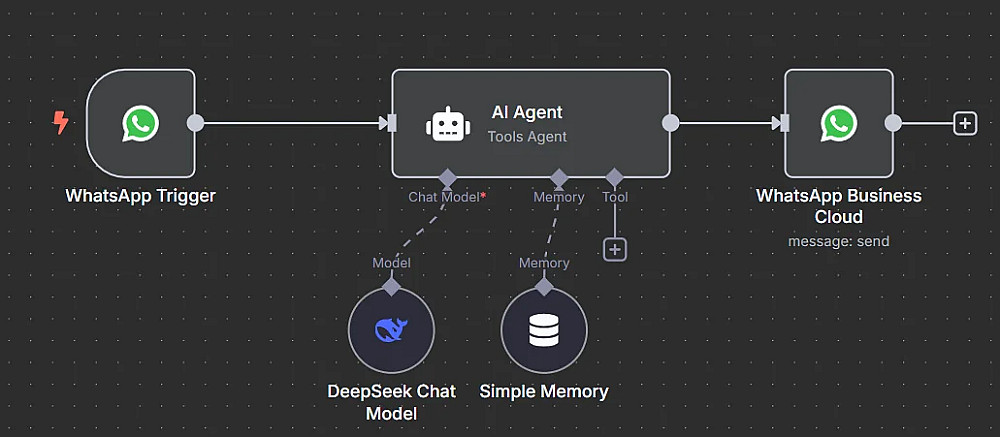Click the Memory diamond above Simple Memory
Screen dimensions: 1000x437
(x=544, y=286)
